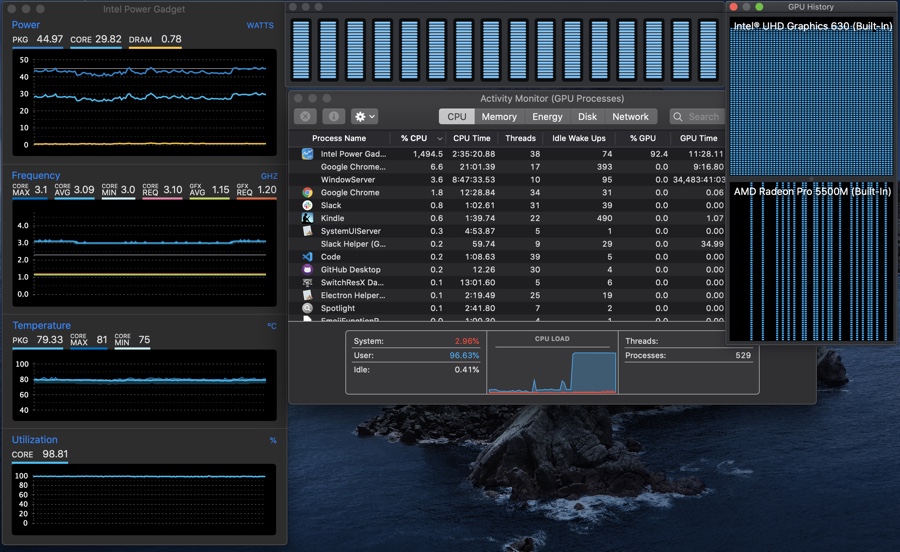Click the CORE 98.81 utilization reading

tap(40, 454)
